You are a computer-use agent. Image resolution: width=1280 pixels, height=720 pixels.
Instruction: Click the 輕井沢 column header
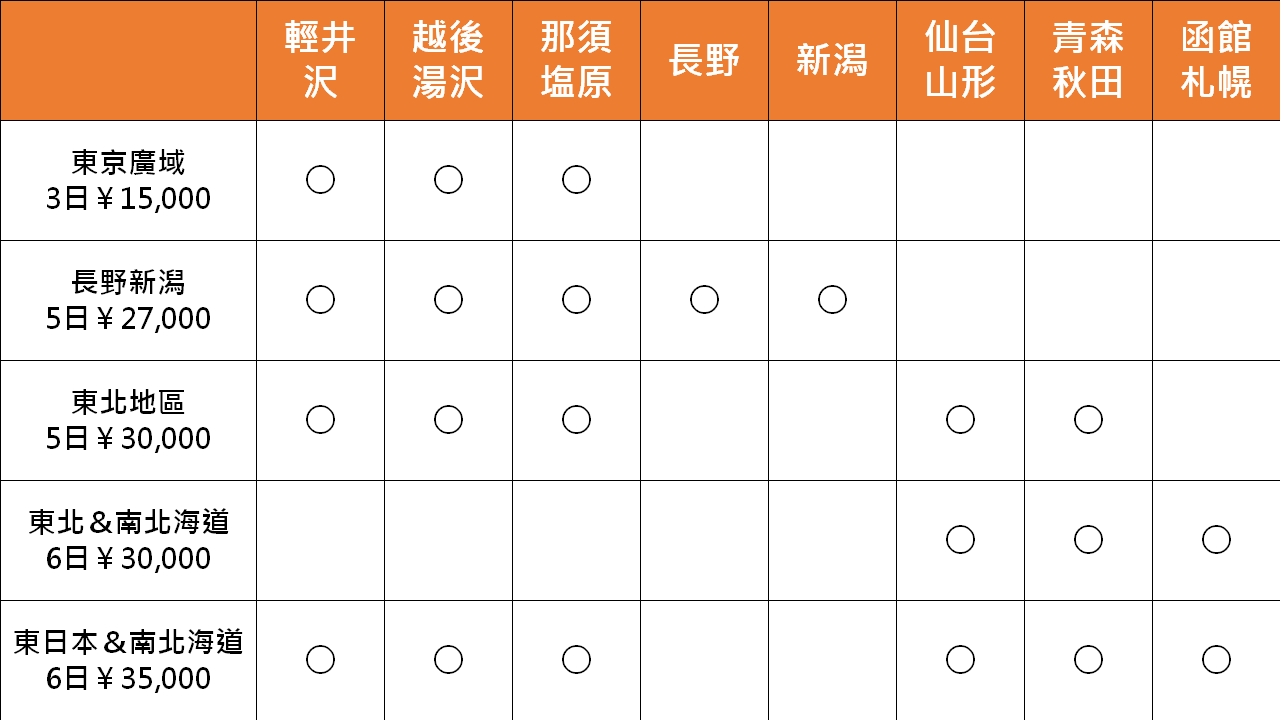click(x=320, y=60)
